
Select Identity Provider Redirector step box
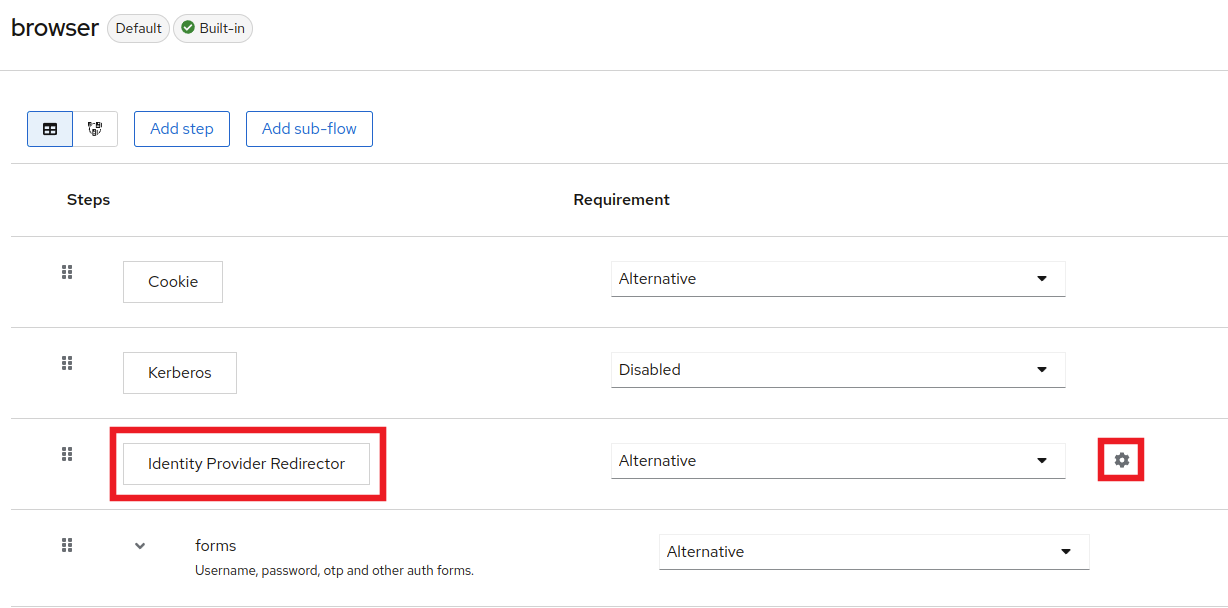coord(246,464)
